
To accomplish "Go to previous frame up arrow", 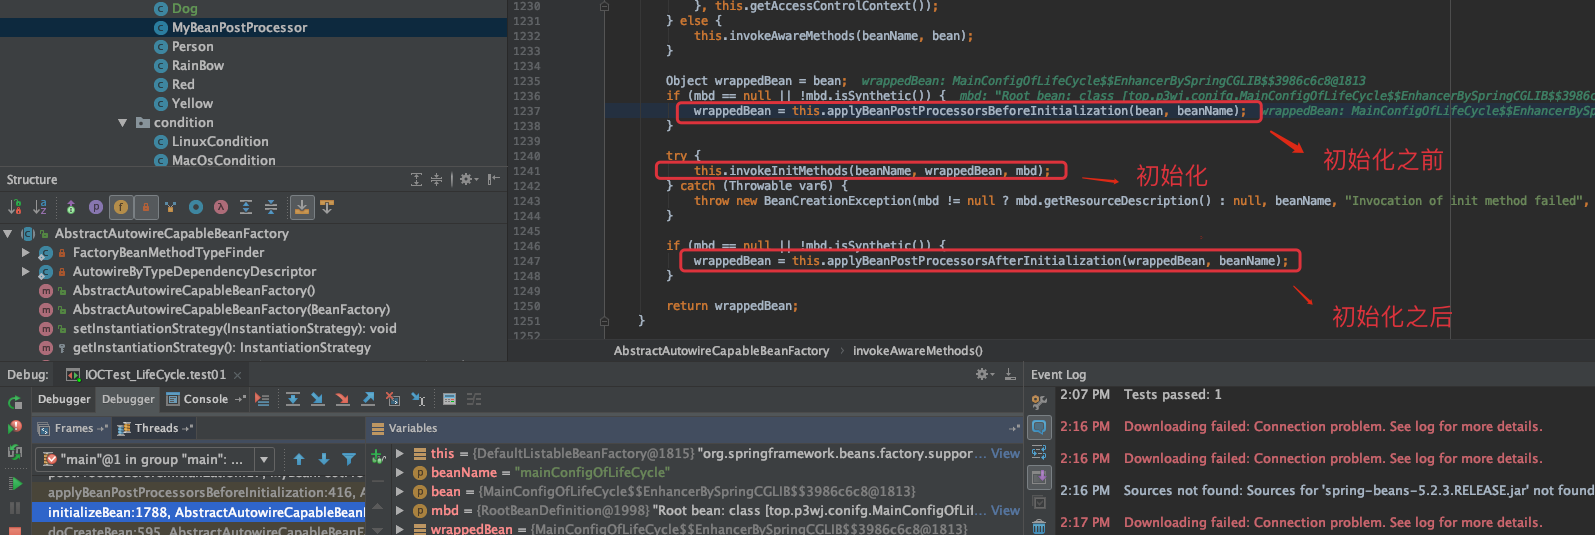I will (299, 460).
